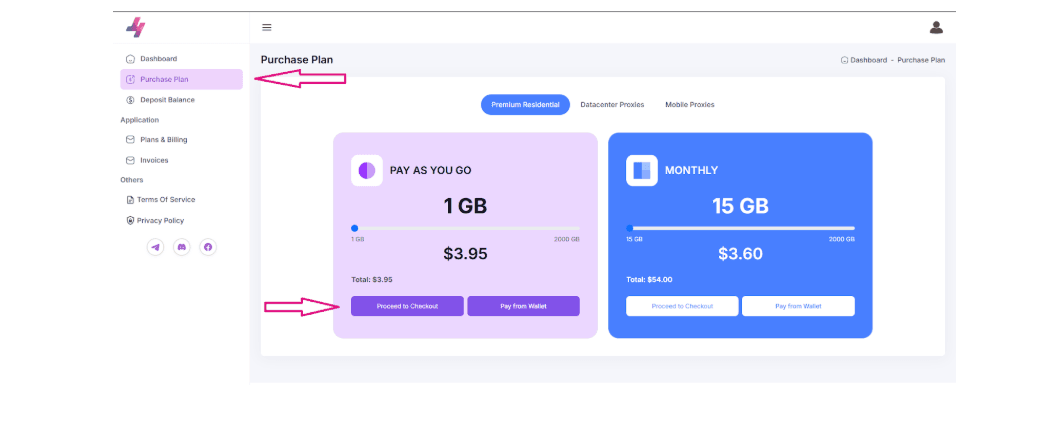Open the Telegram social icon
1052x421 pixels.
pyautogui.click(x=156, y=247)
